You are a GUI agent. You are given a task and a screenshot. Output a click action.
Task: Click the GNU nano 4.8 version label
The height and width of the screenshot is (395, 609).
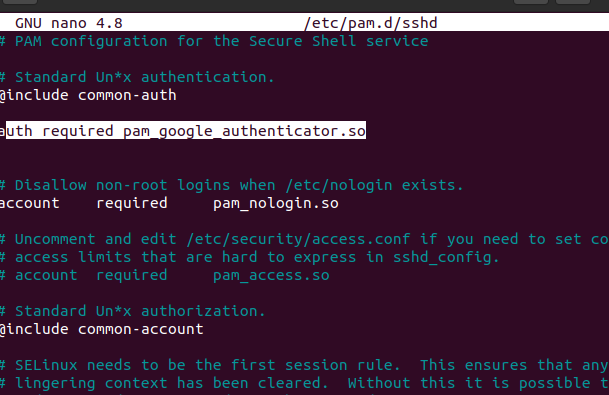tap(69, 23)
